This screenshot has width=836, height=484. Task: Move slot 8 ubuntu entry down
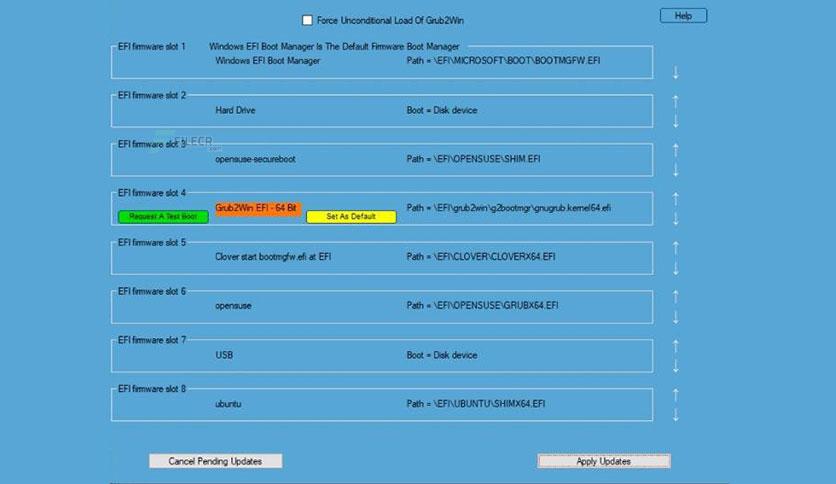676,415
